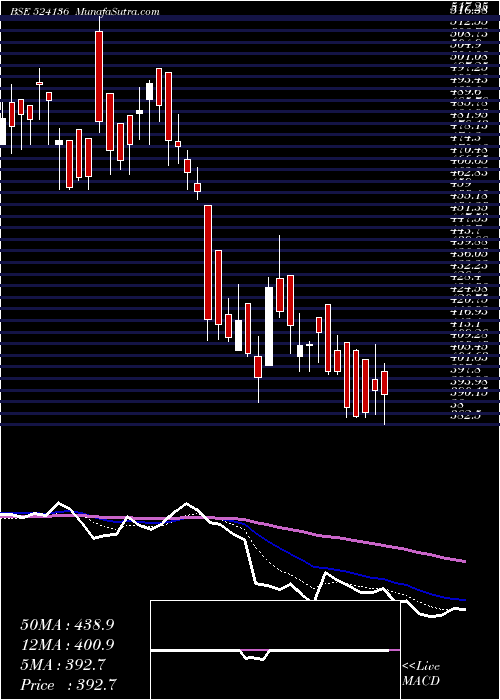Click the 397.8 price axis label
The height and width of the screenshot is (700, 500).
click(468, 370)
